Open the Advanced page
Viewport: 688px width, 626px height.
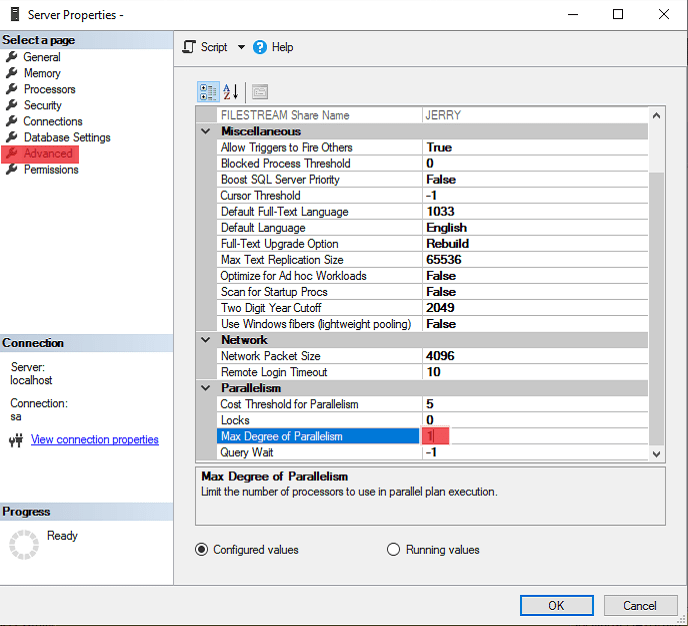[x=48, y=154]
